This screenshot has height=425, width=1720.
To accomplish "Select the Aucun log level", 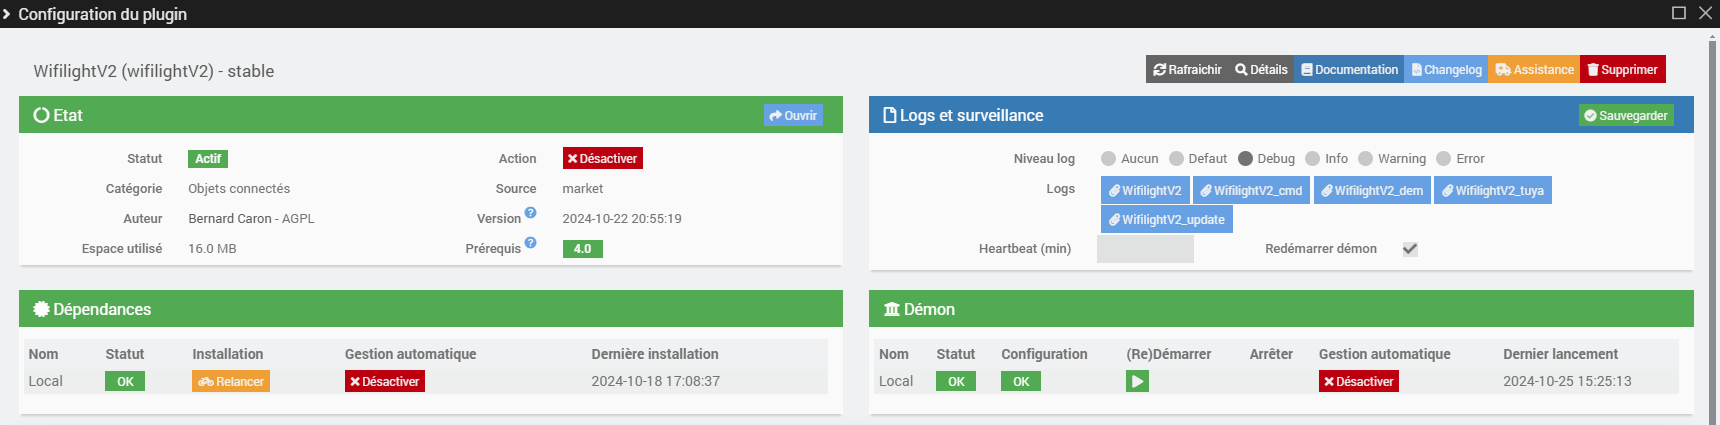I will (1108, 159).
